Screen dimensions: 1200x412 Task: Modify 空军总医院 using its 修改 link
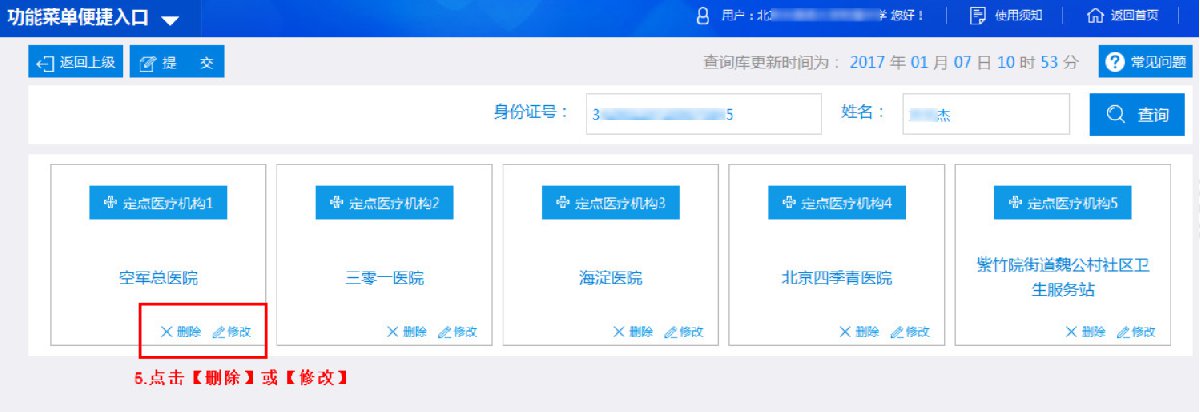[x=232, y=331]
